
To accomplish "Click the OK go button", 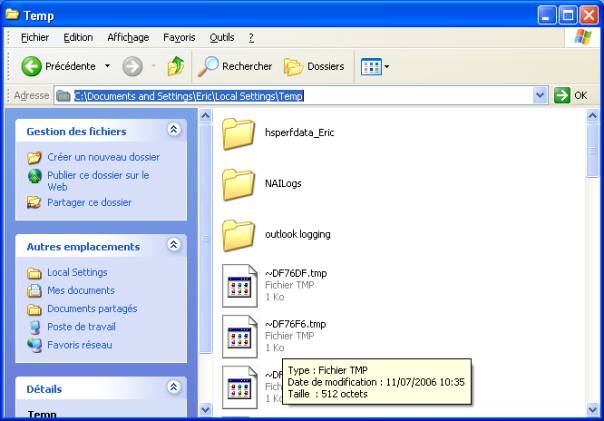I will pos(571,95).
